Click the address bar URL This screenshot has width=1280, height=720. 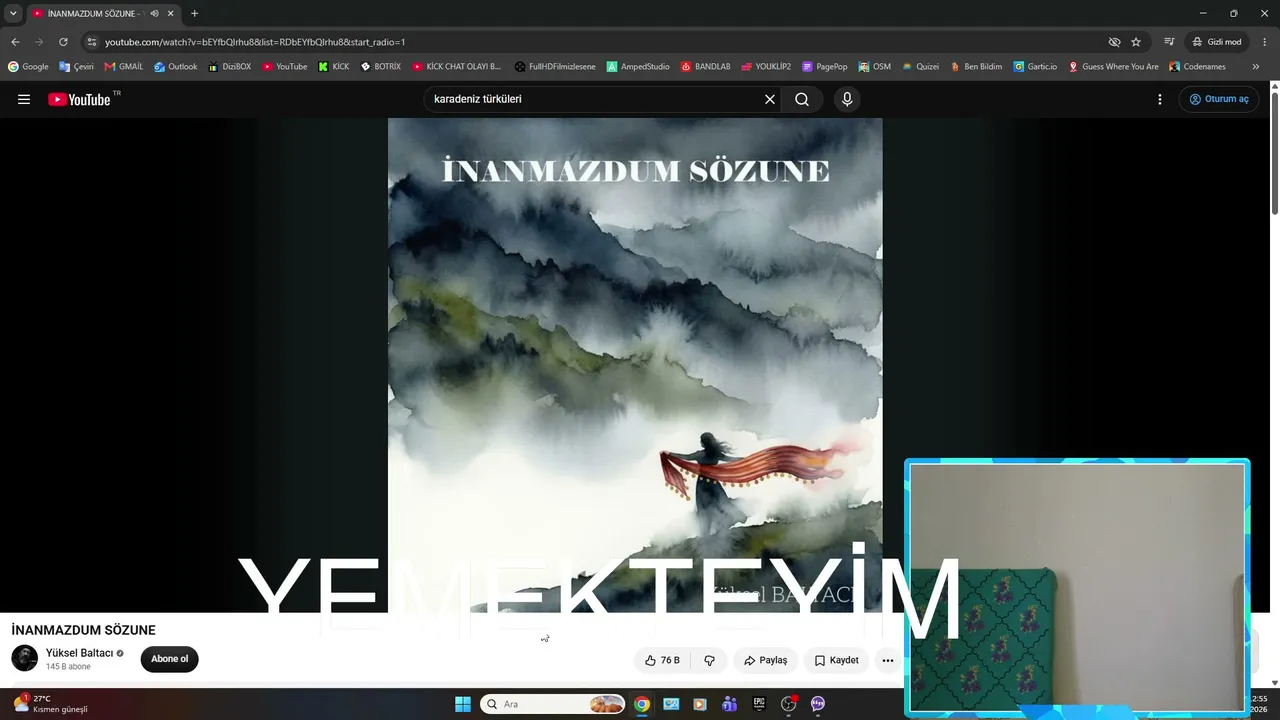[x=255, y=42]
